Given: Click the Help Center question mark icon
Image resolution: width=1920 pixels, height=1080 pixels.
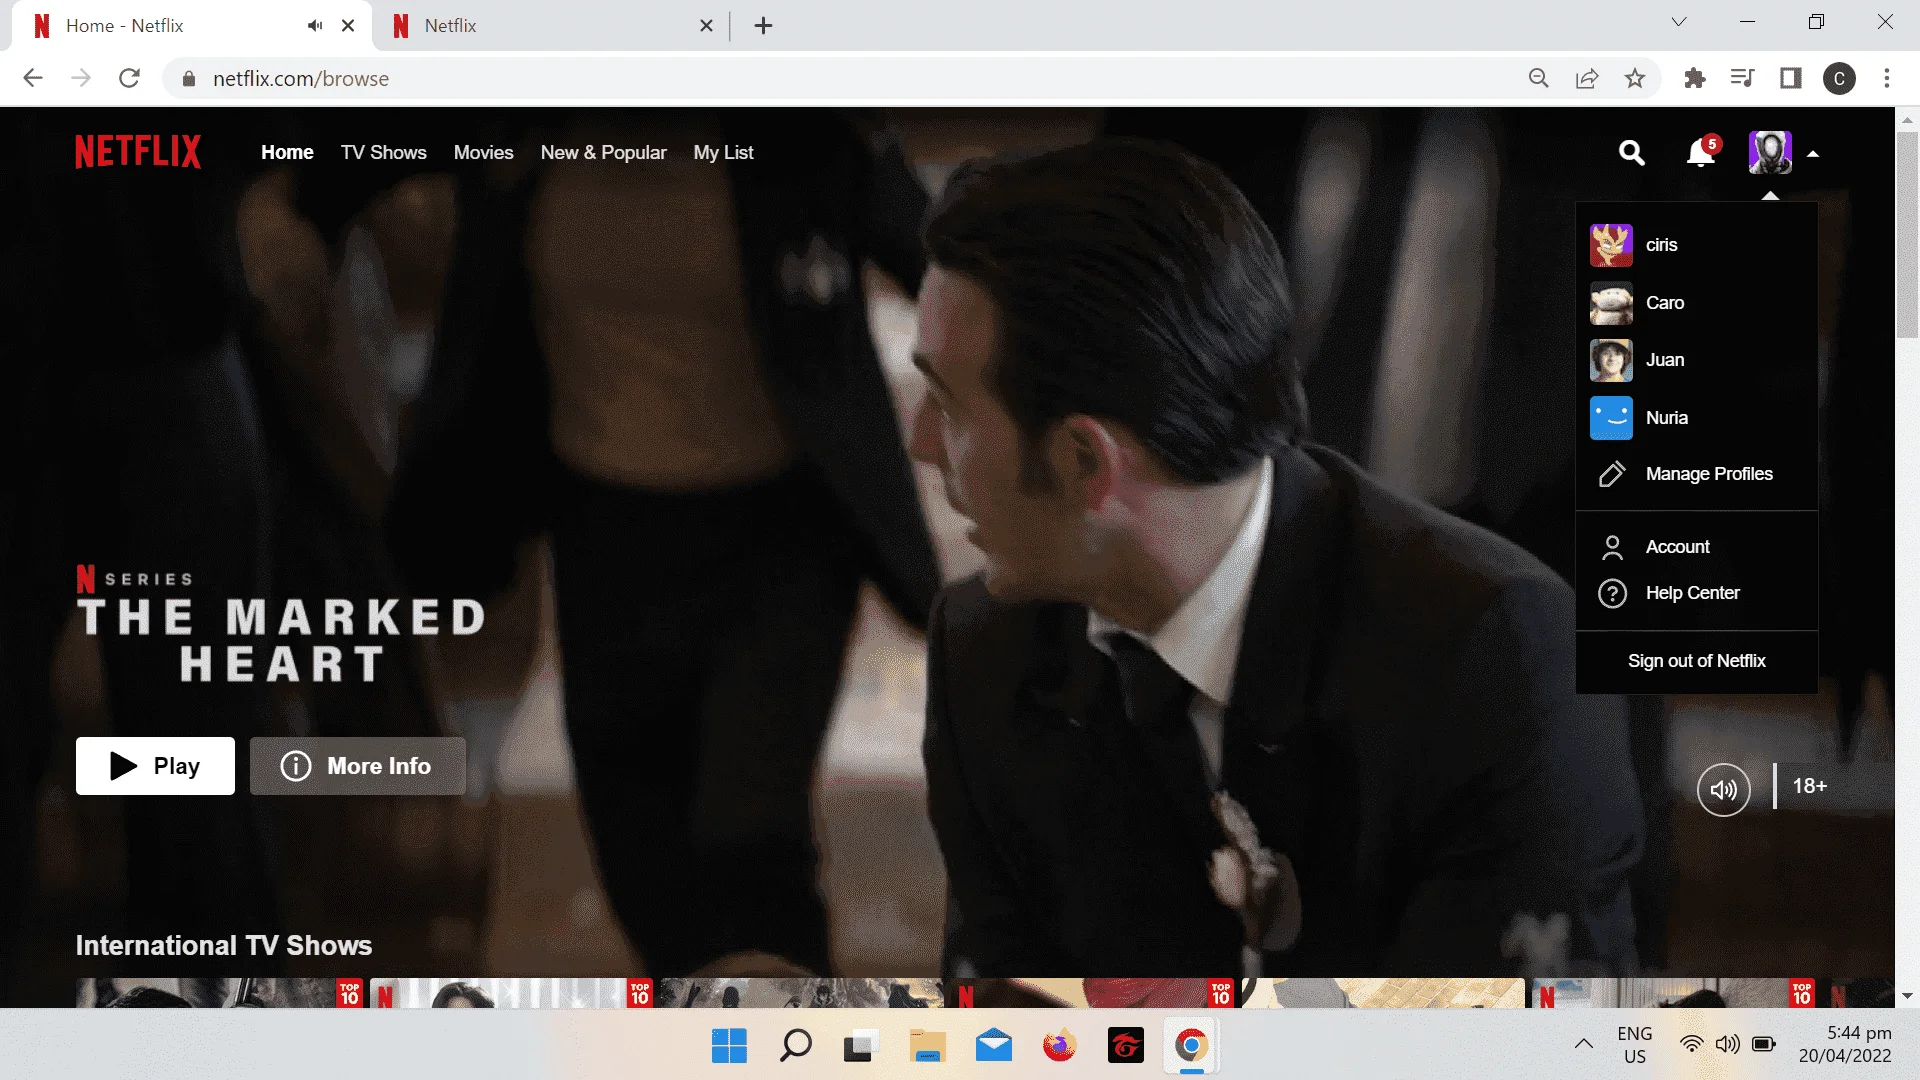Looking at the screenshot, I should click(1612, 593).
